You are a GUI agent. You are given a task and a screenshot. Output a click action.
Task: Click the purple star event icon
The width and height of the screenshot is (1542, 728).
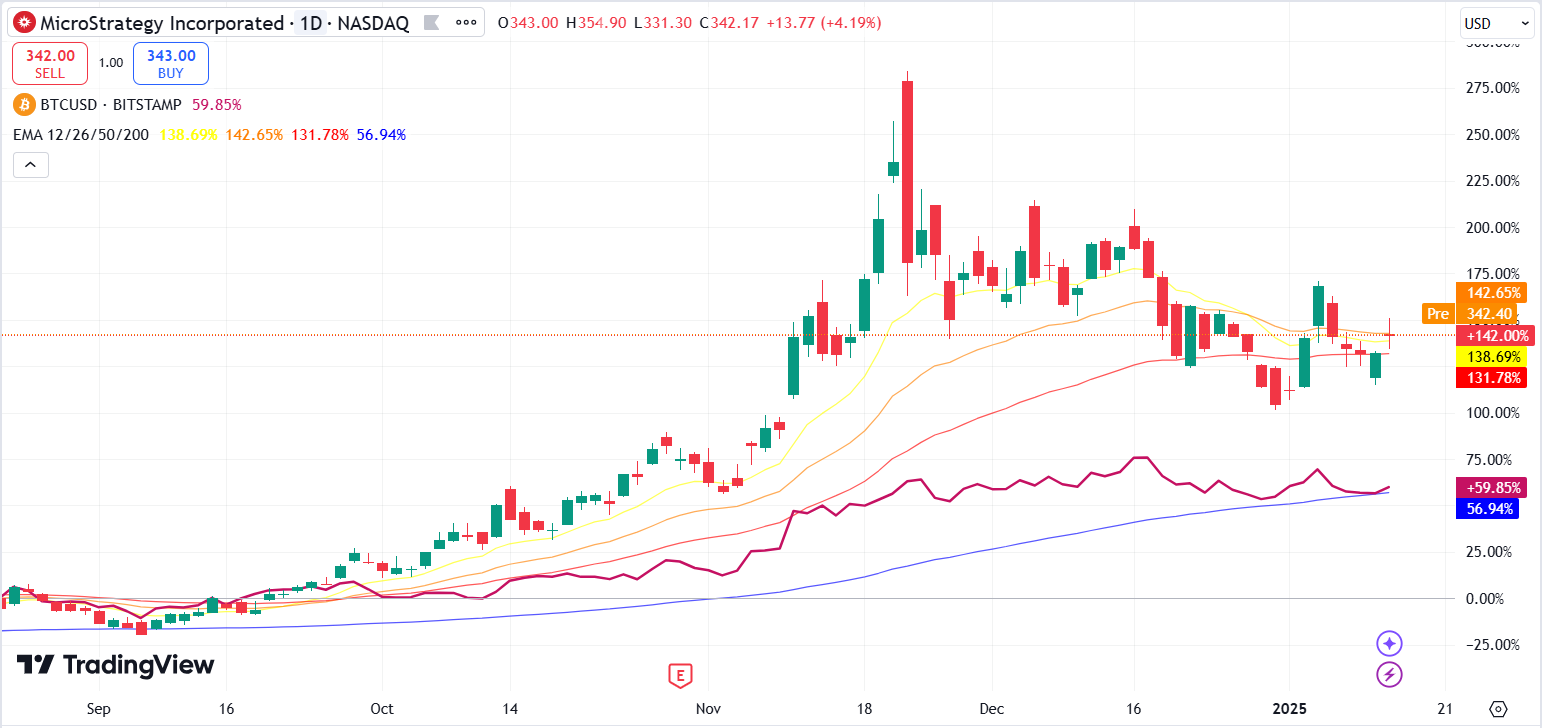click(x=1389, y=643)
